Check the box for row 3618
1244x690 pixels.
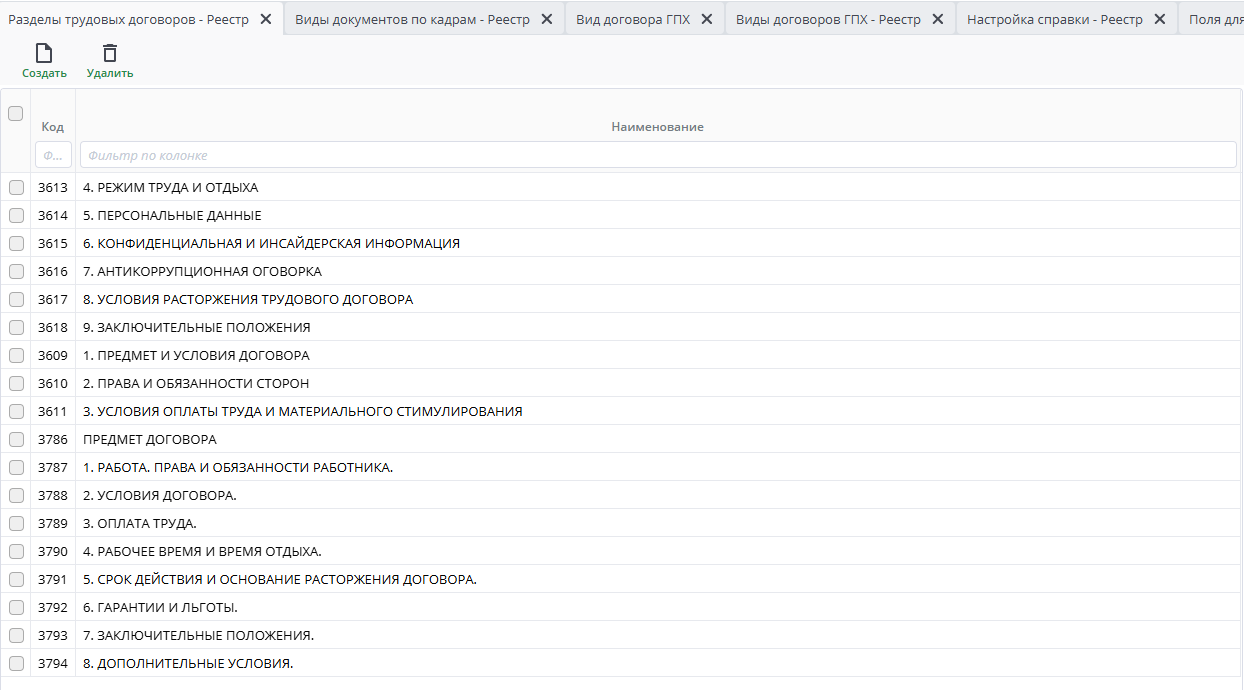pos(16,327)
